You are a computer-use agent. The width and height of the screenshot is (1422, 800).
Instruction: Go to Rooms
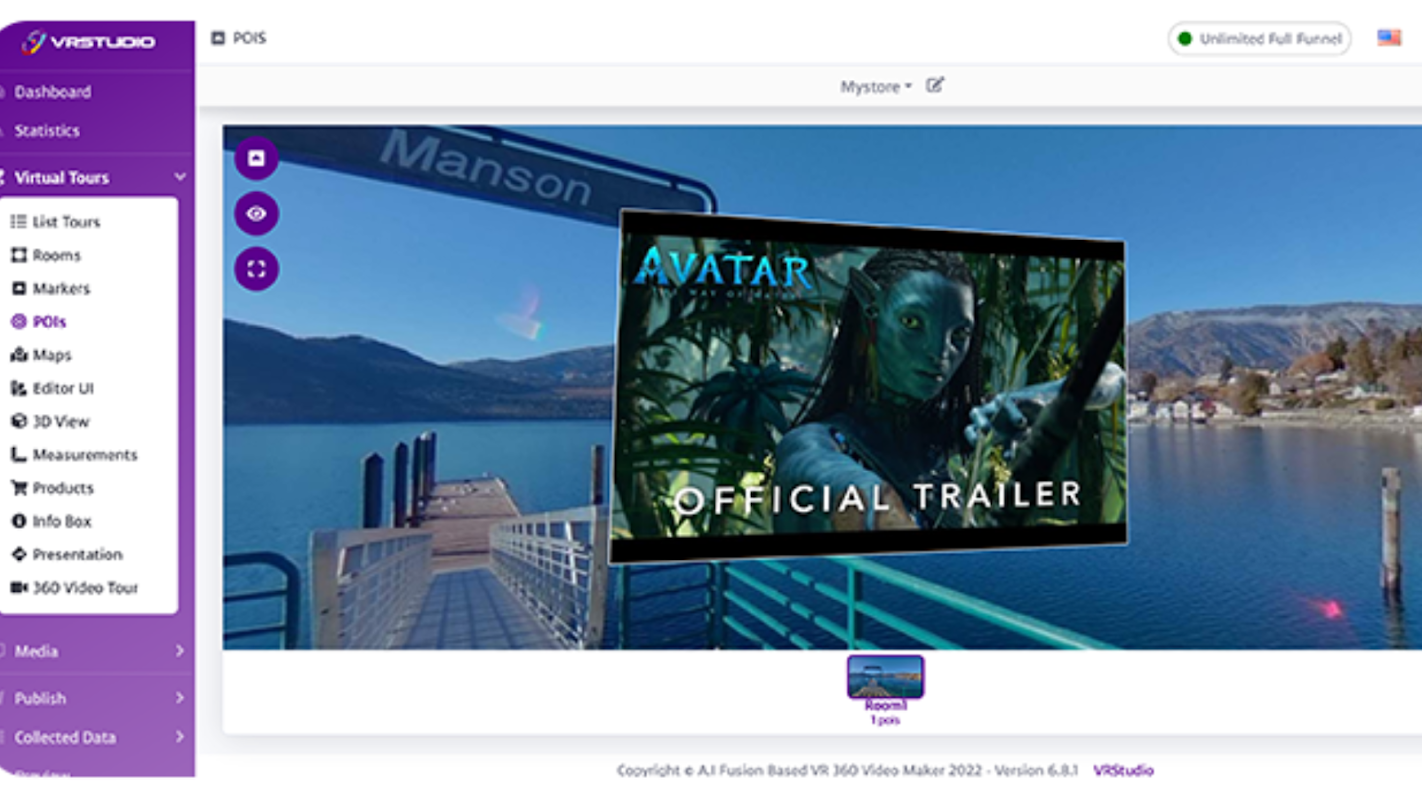click(56, 255)
